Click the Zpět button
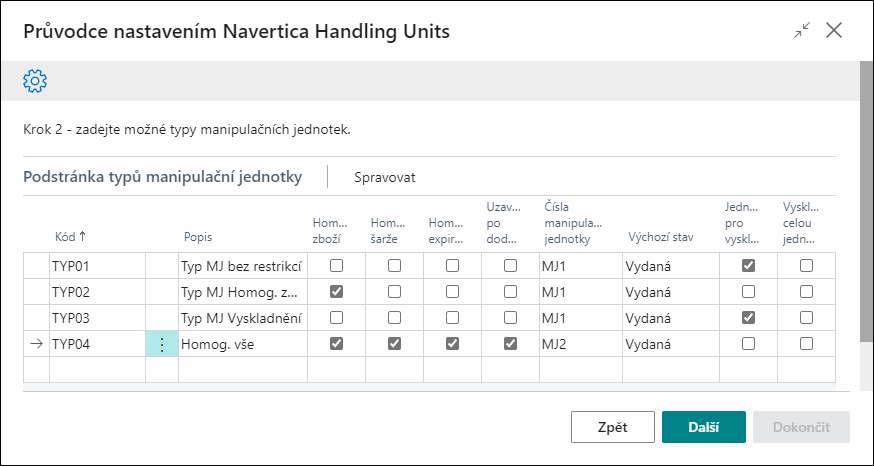The height and width of the screenshot is (466, 874). 613,427
